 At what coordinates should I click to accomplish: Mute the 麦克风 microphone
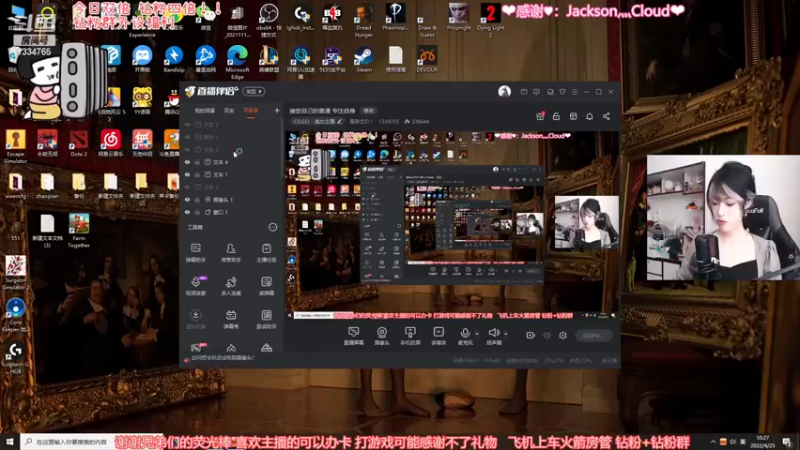(x=465, y=336)
